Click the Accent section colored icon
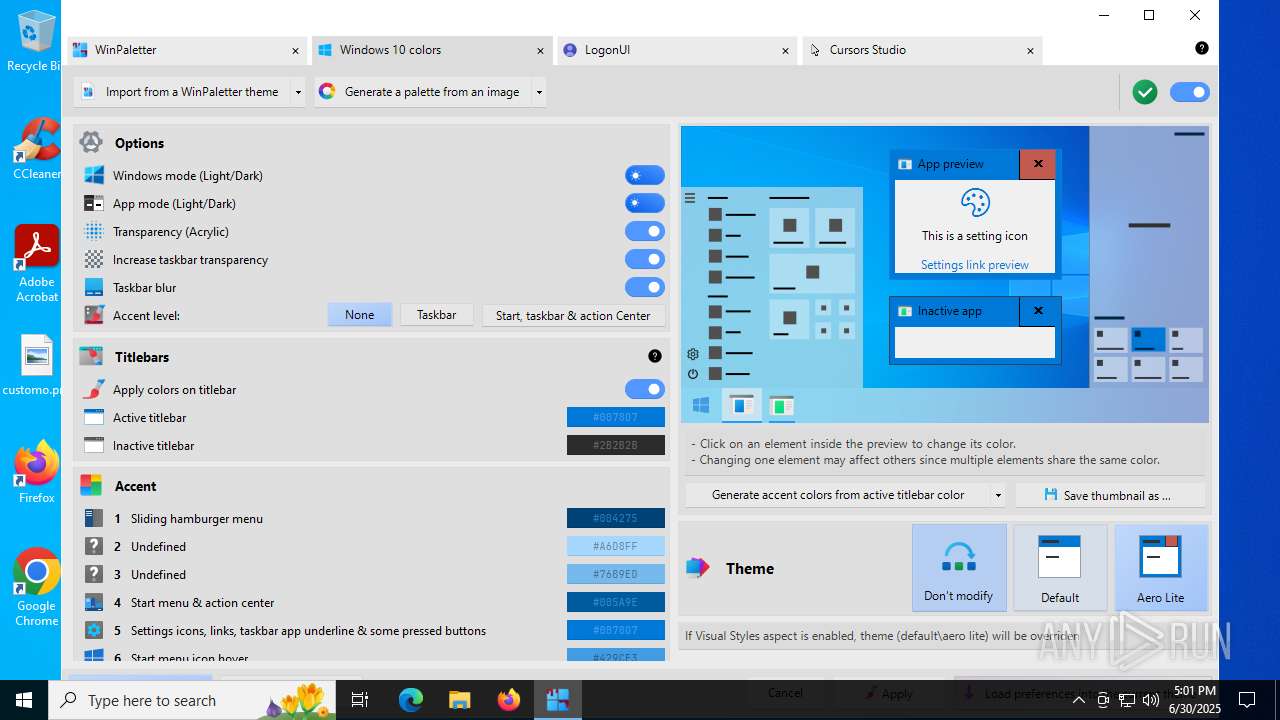1280x720 pixels. point(91,485)
